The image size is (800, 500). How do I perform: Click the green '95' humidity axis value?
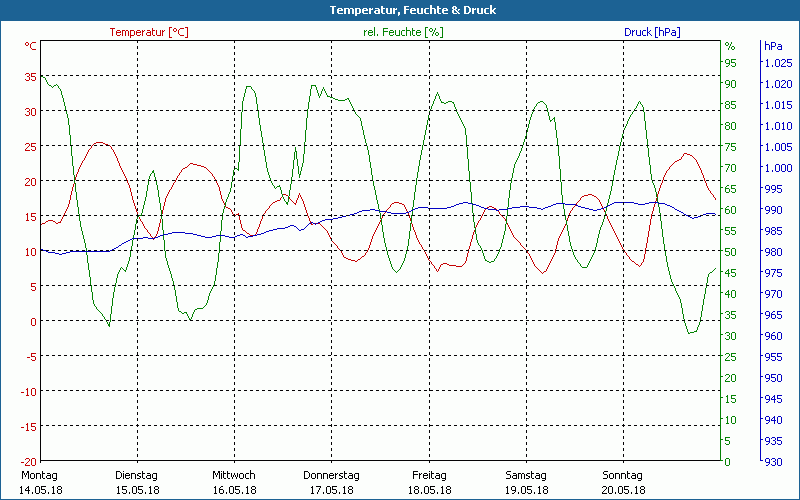[731, 63]
